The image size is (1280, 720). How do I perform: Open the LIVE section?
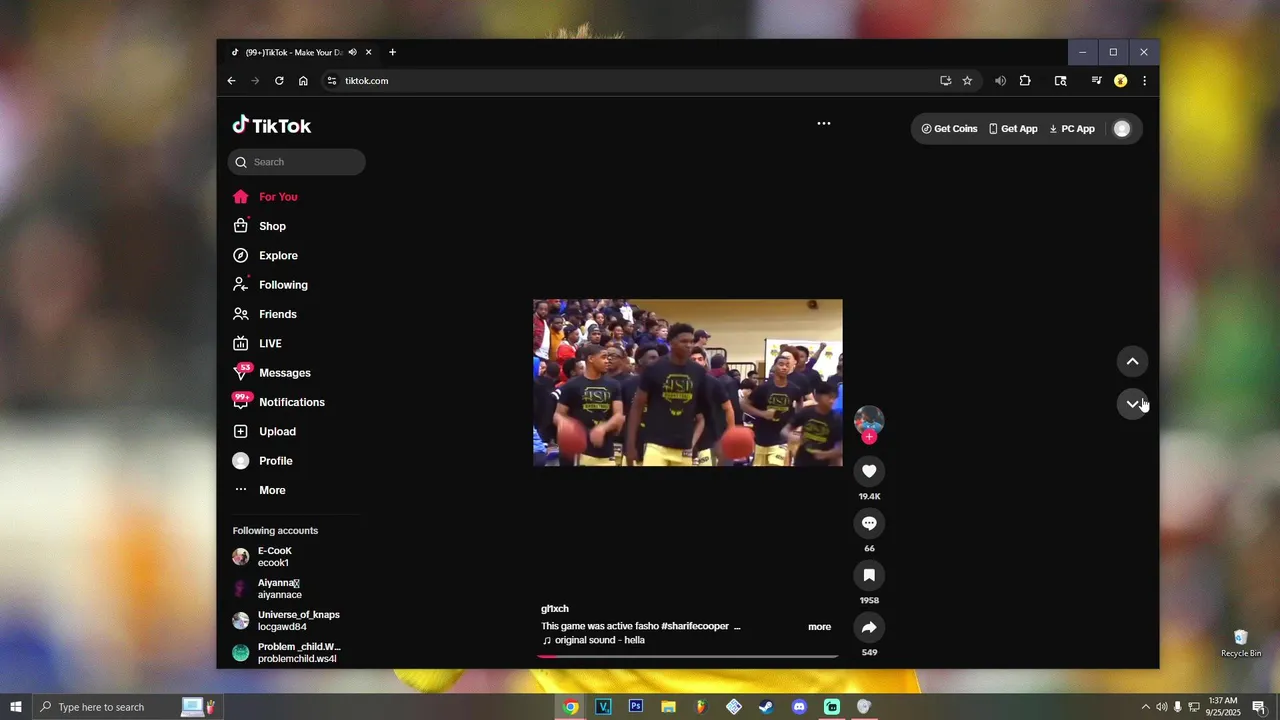pos(258,343)
